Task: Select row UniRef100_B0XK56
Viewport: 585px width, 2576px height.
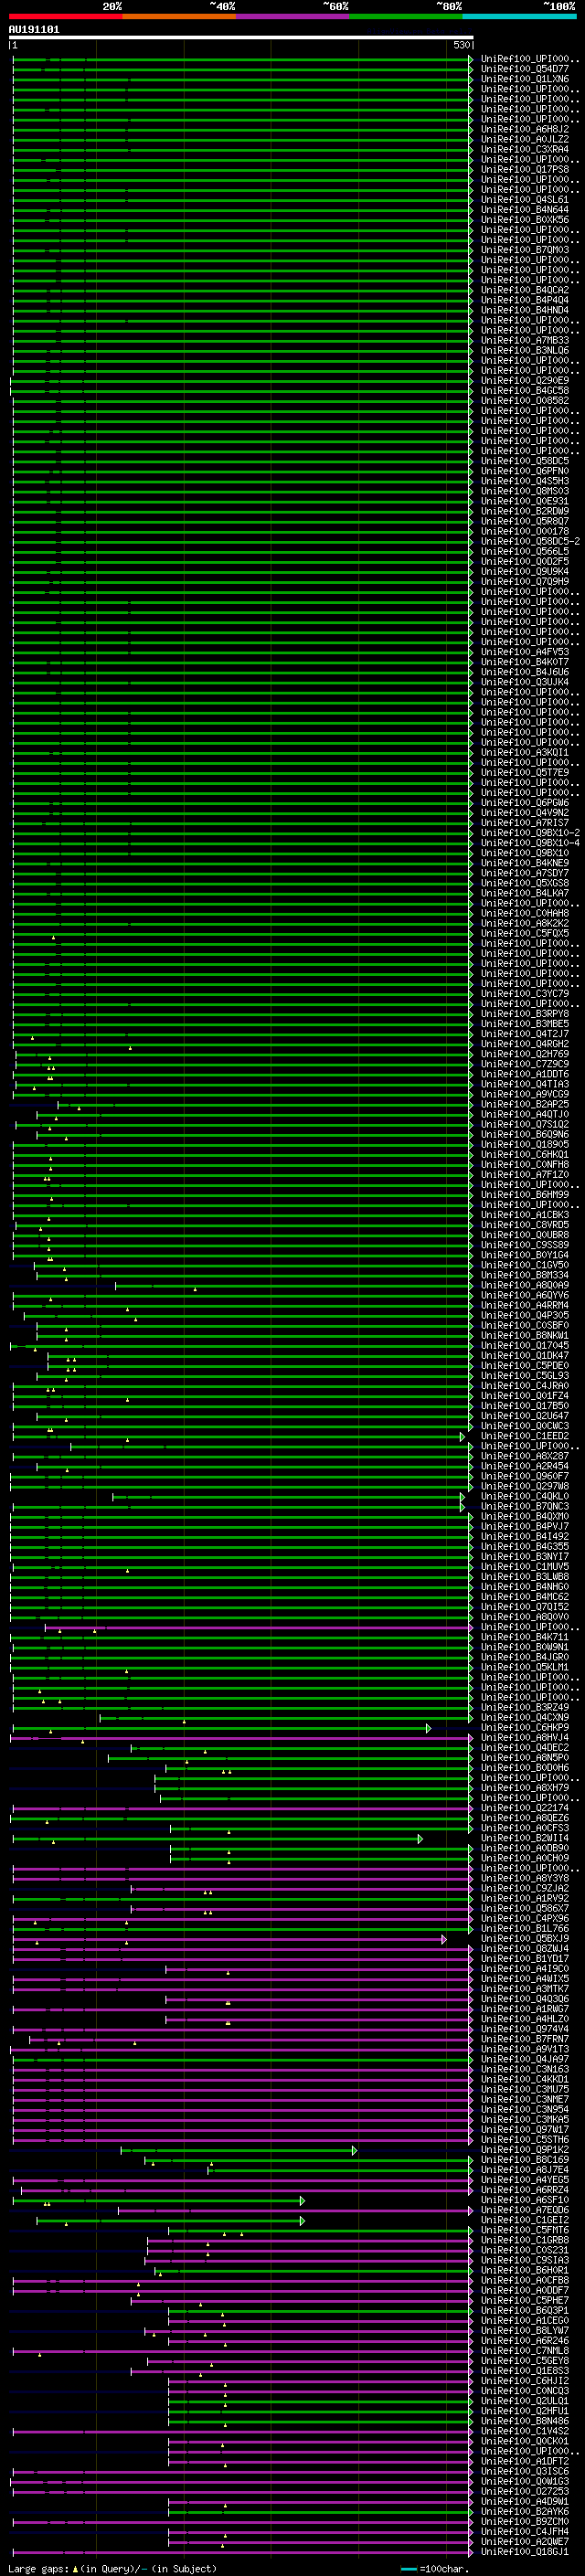Action: (x=525, y=220)
